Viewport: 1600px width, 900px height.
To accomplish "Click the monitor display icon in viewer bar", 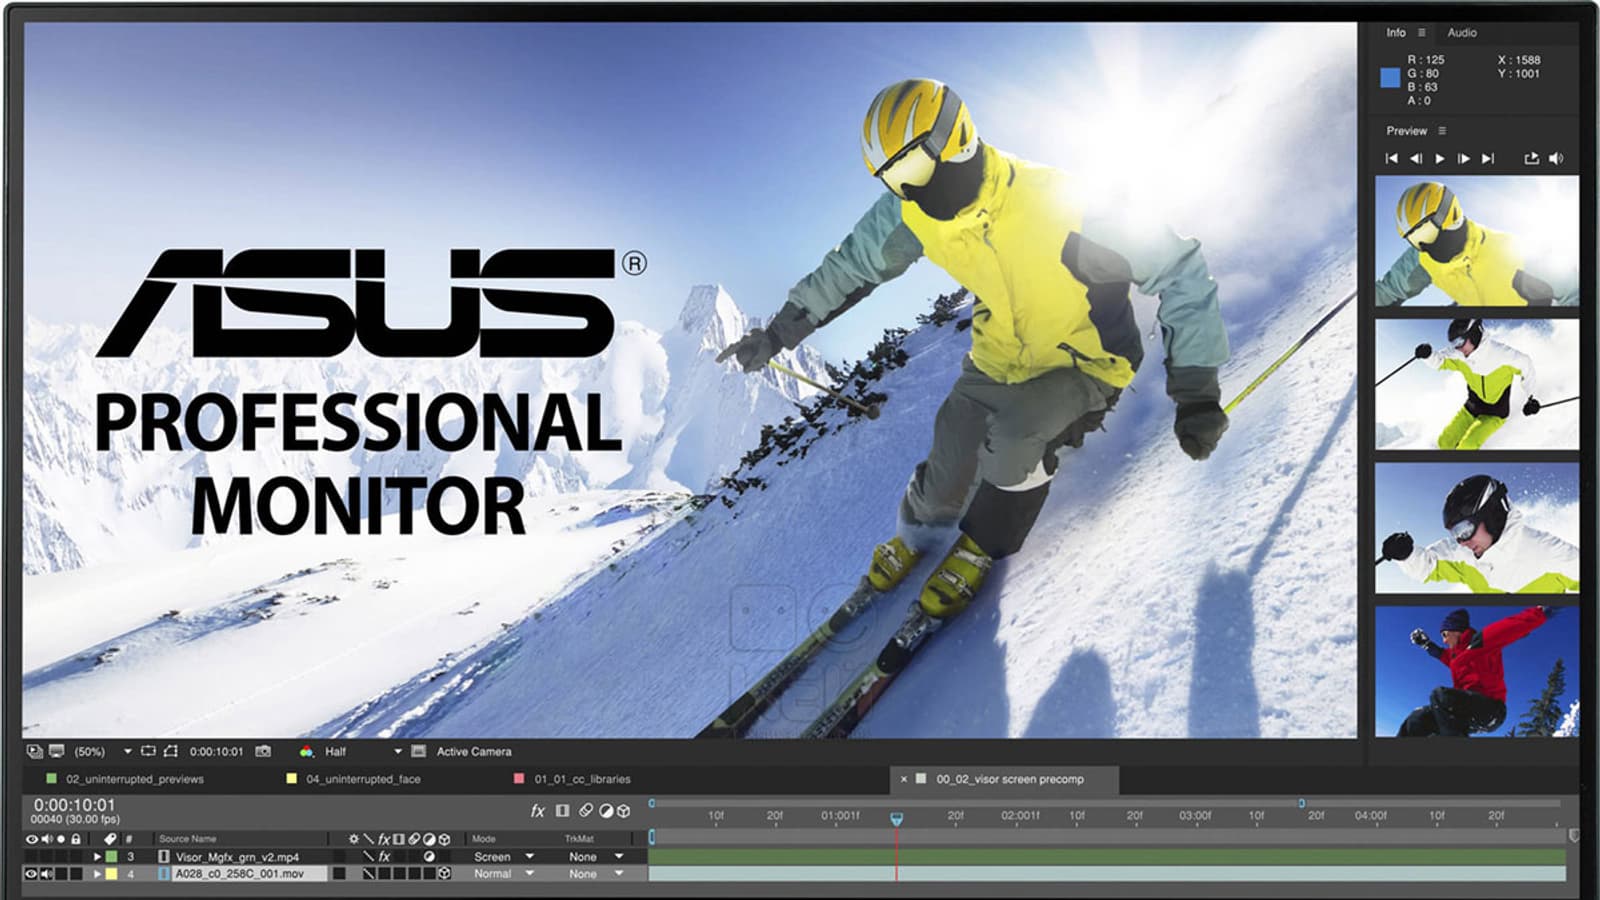I will pos(56,751).
